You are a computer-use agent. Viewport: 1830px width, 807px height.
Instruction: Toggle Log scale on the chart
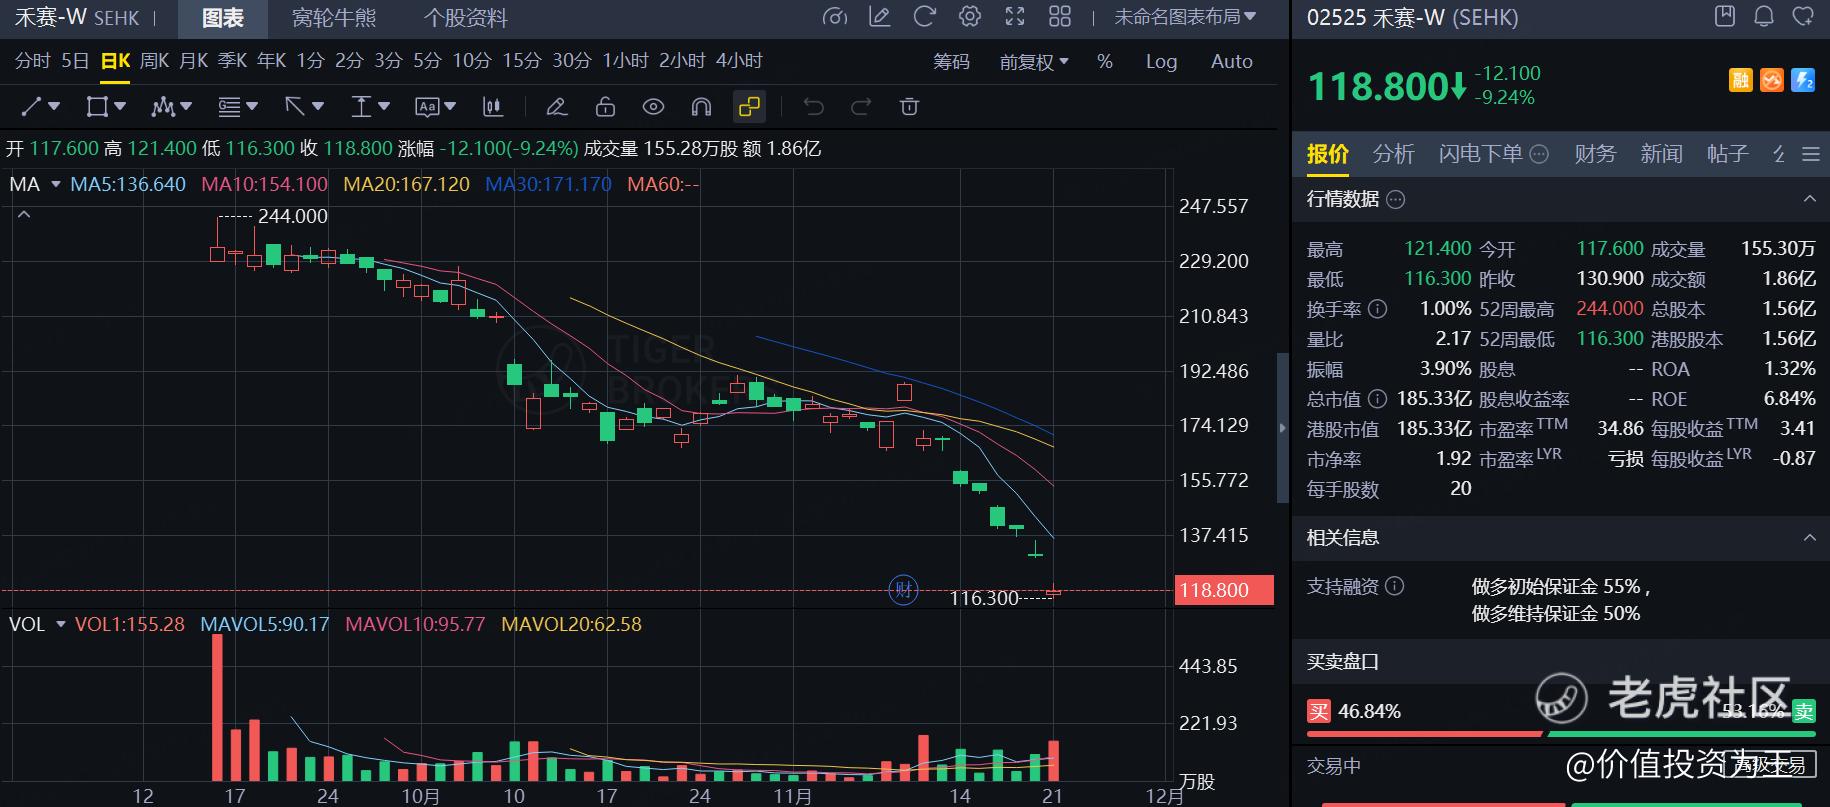click(1161, 61)
